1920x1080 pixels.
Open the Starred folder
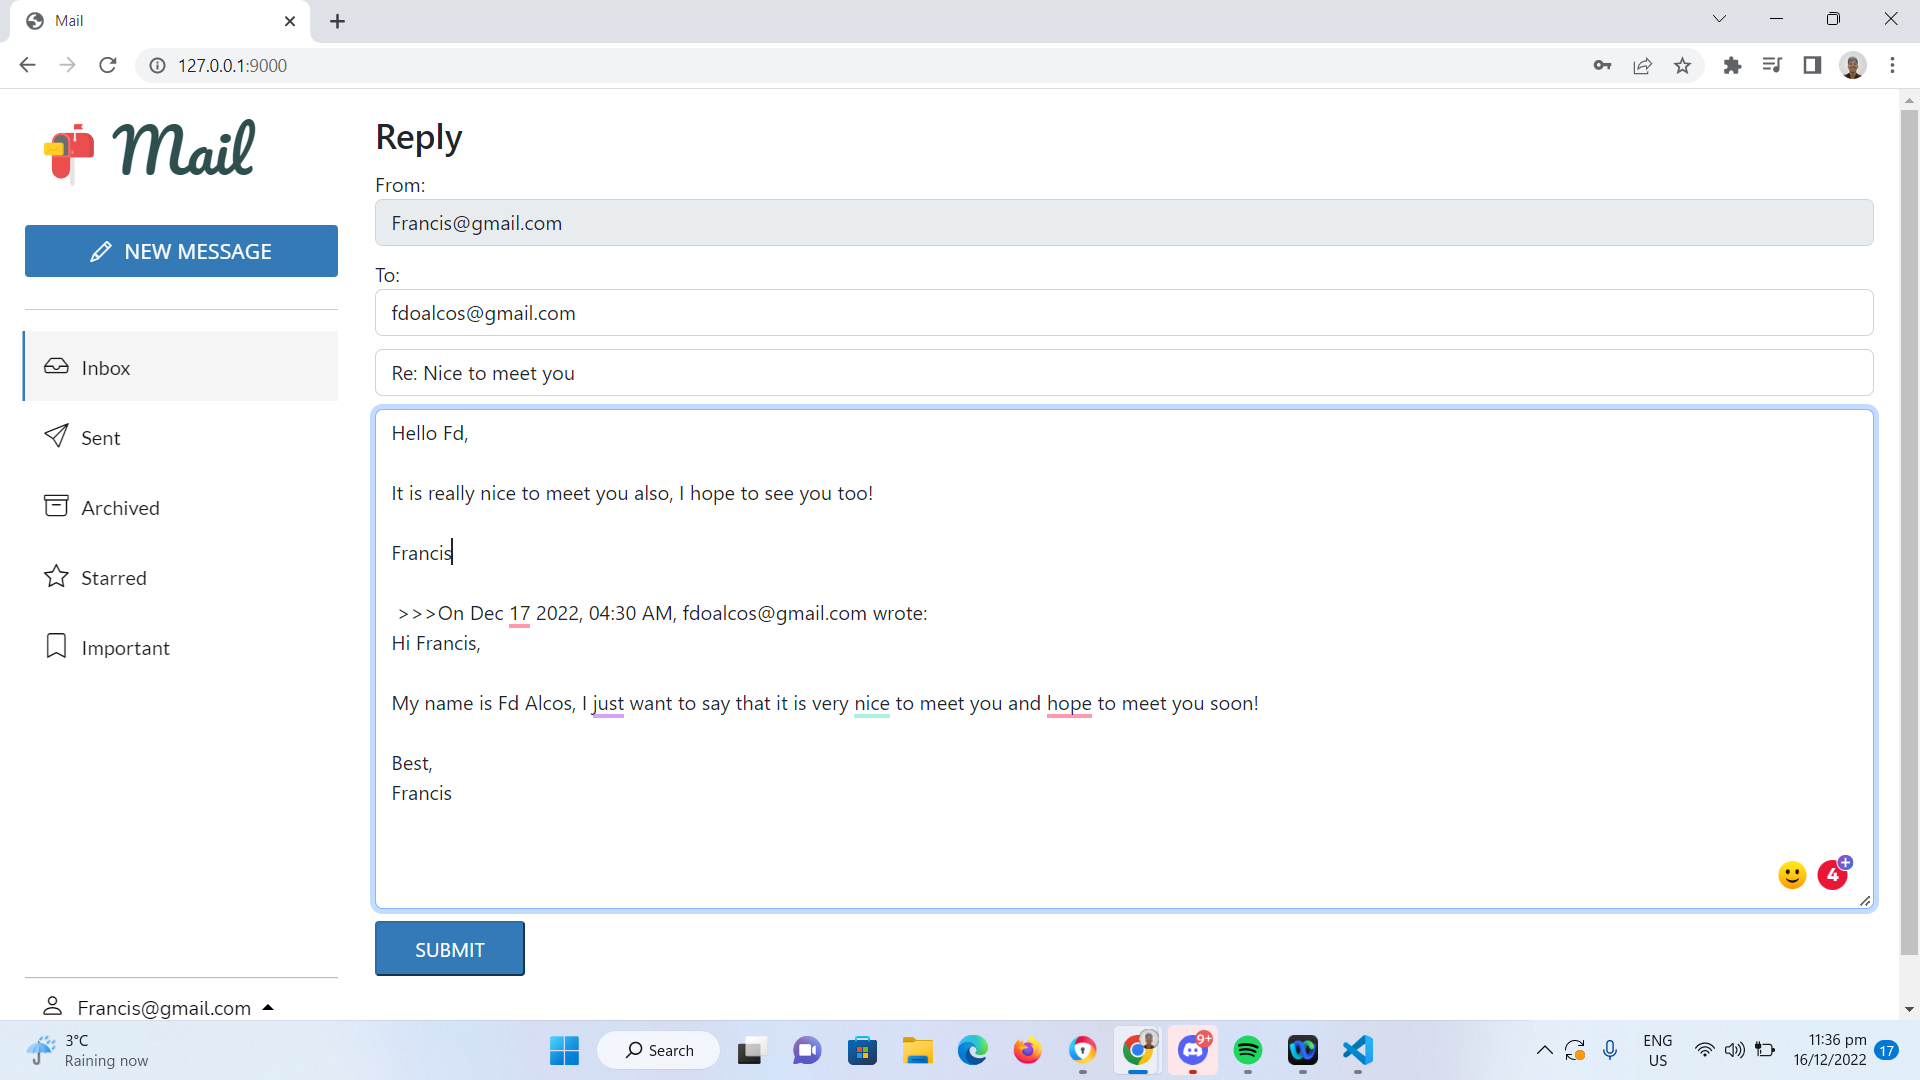(113, 578)
